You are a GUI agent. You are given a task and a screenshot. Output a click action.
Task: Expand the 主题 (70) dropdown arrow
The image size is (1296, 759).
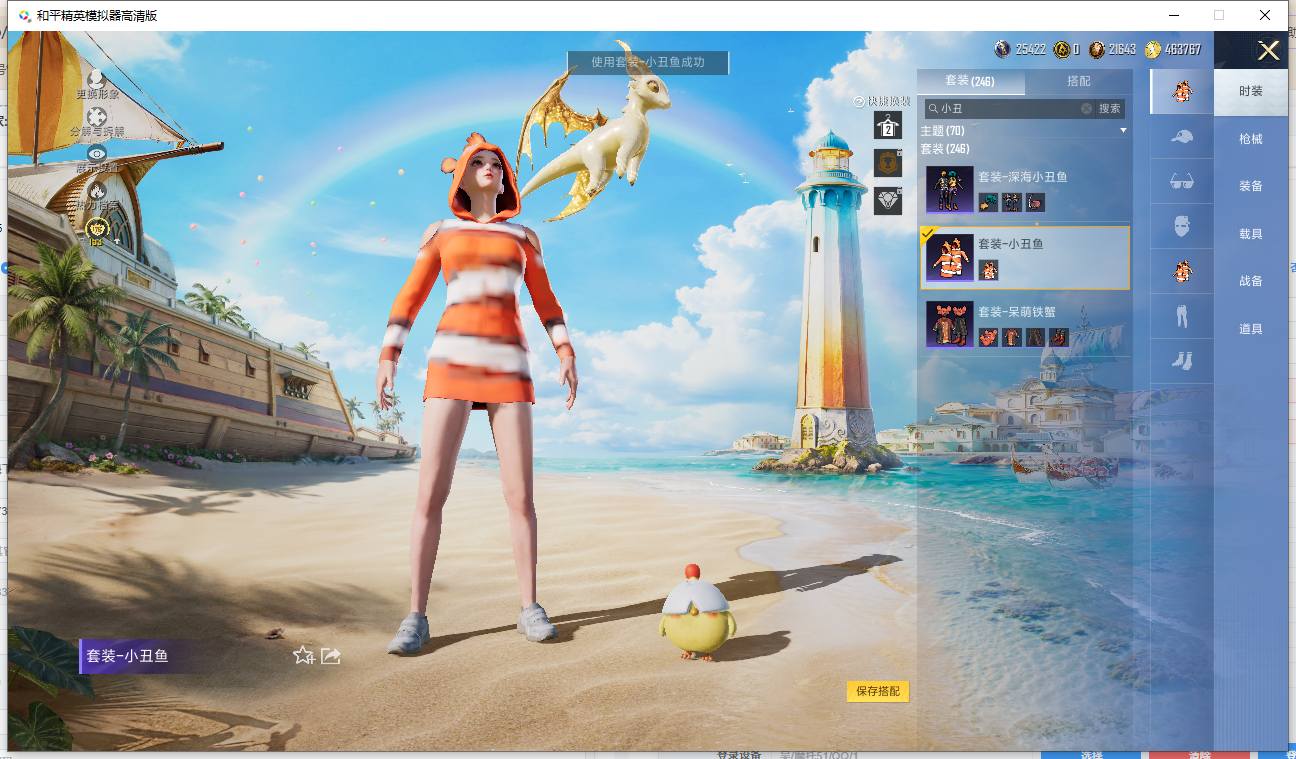tap(1123, 131)
